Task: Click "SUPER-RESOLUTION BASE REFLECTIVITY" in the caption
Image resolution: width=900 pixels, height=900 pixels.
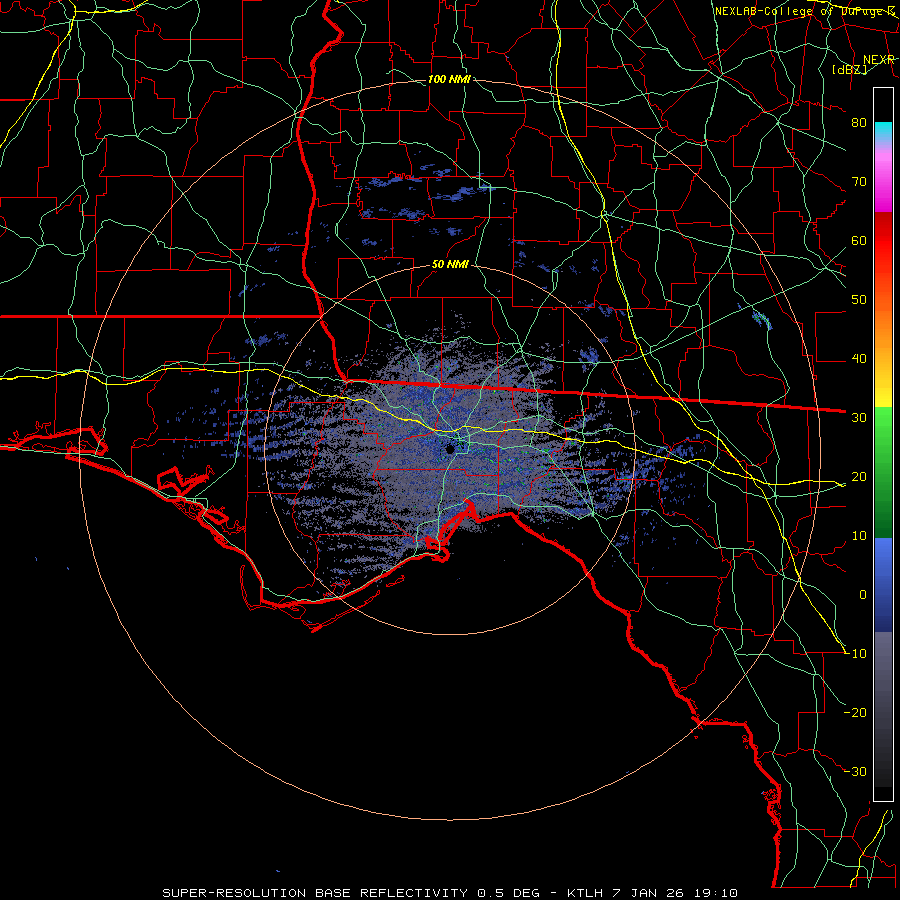Action: pyautogui.click(x=315, y=893)
